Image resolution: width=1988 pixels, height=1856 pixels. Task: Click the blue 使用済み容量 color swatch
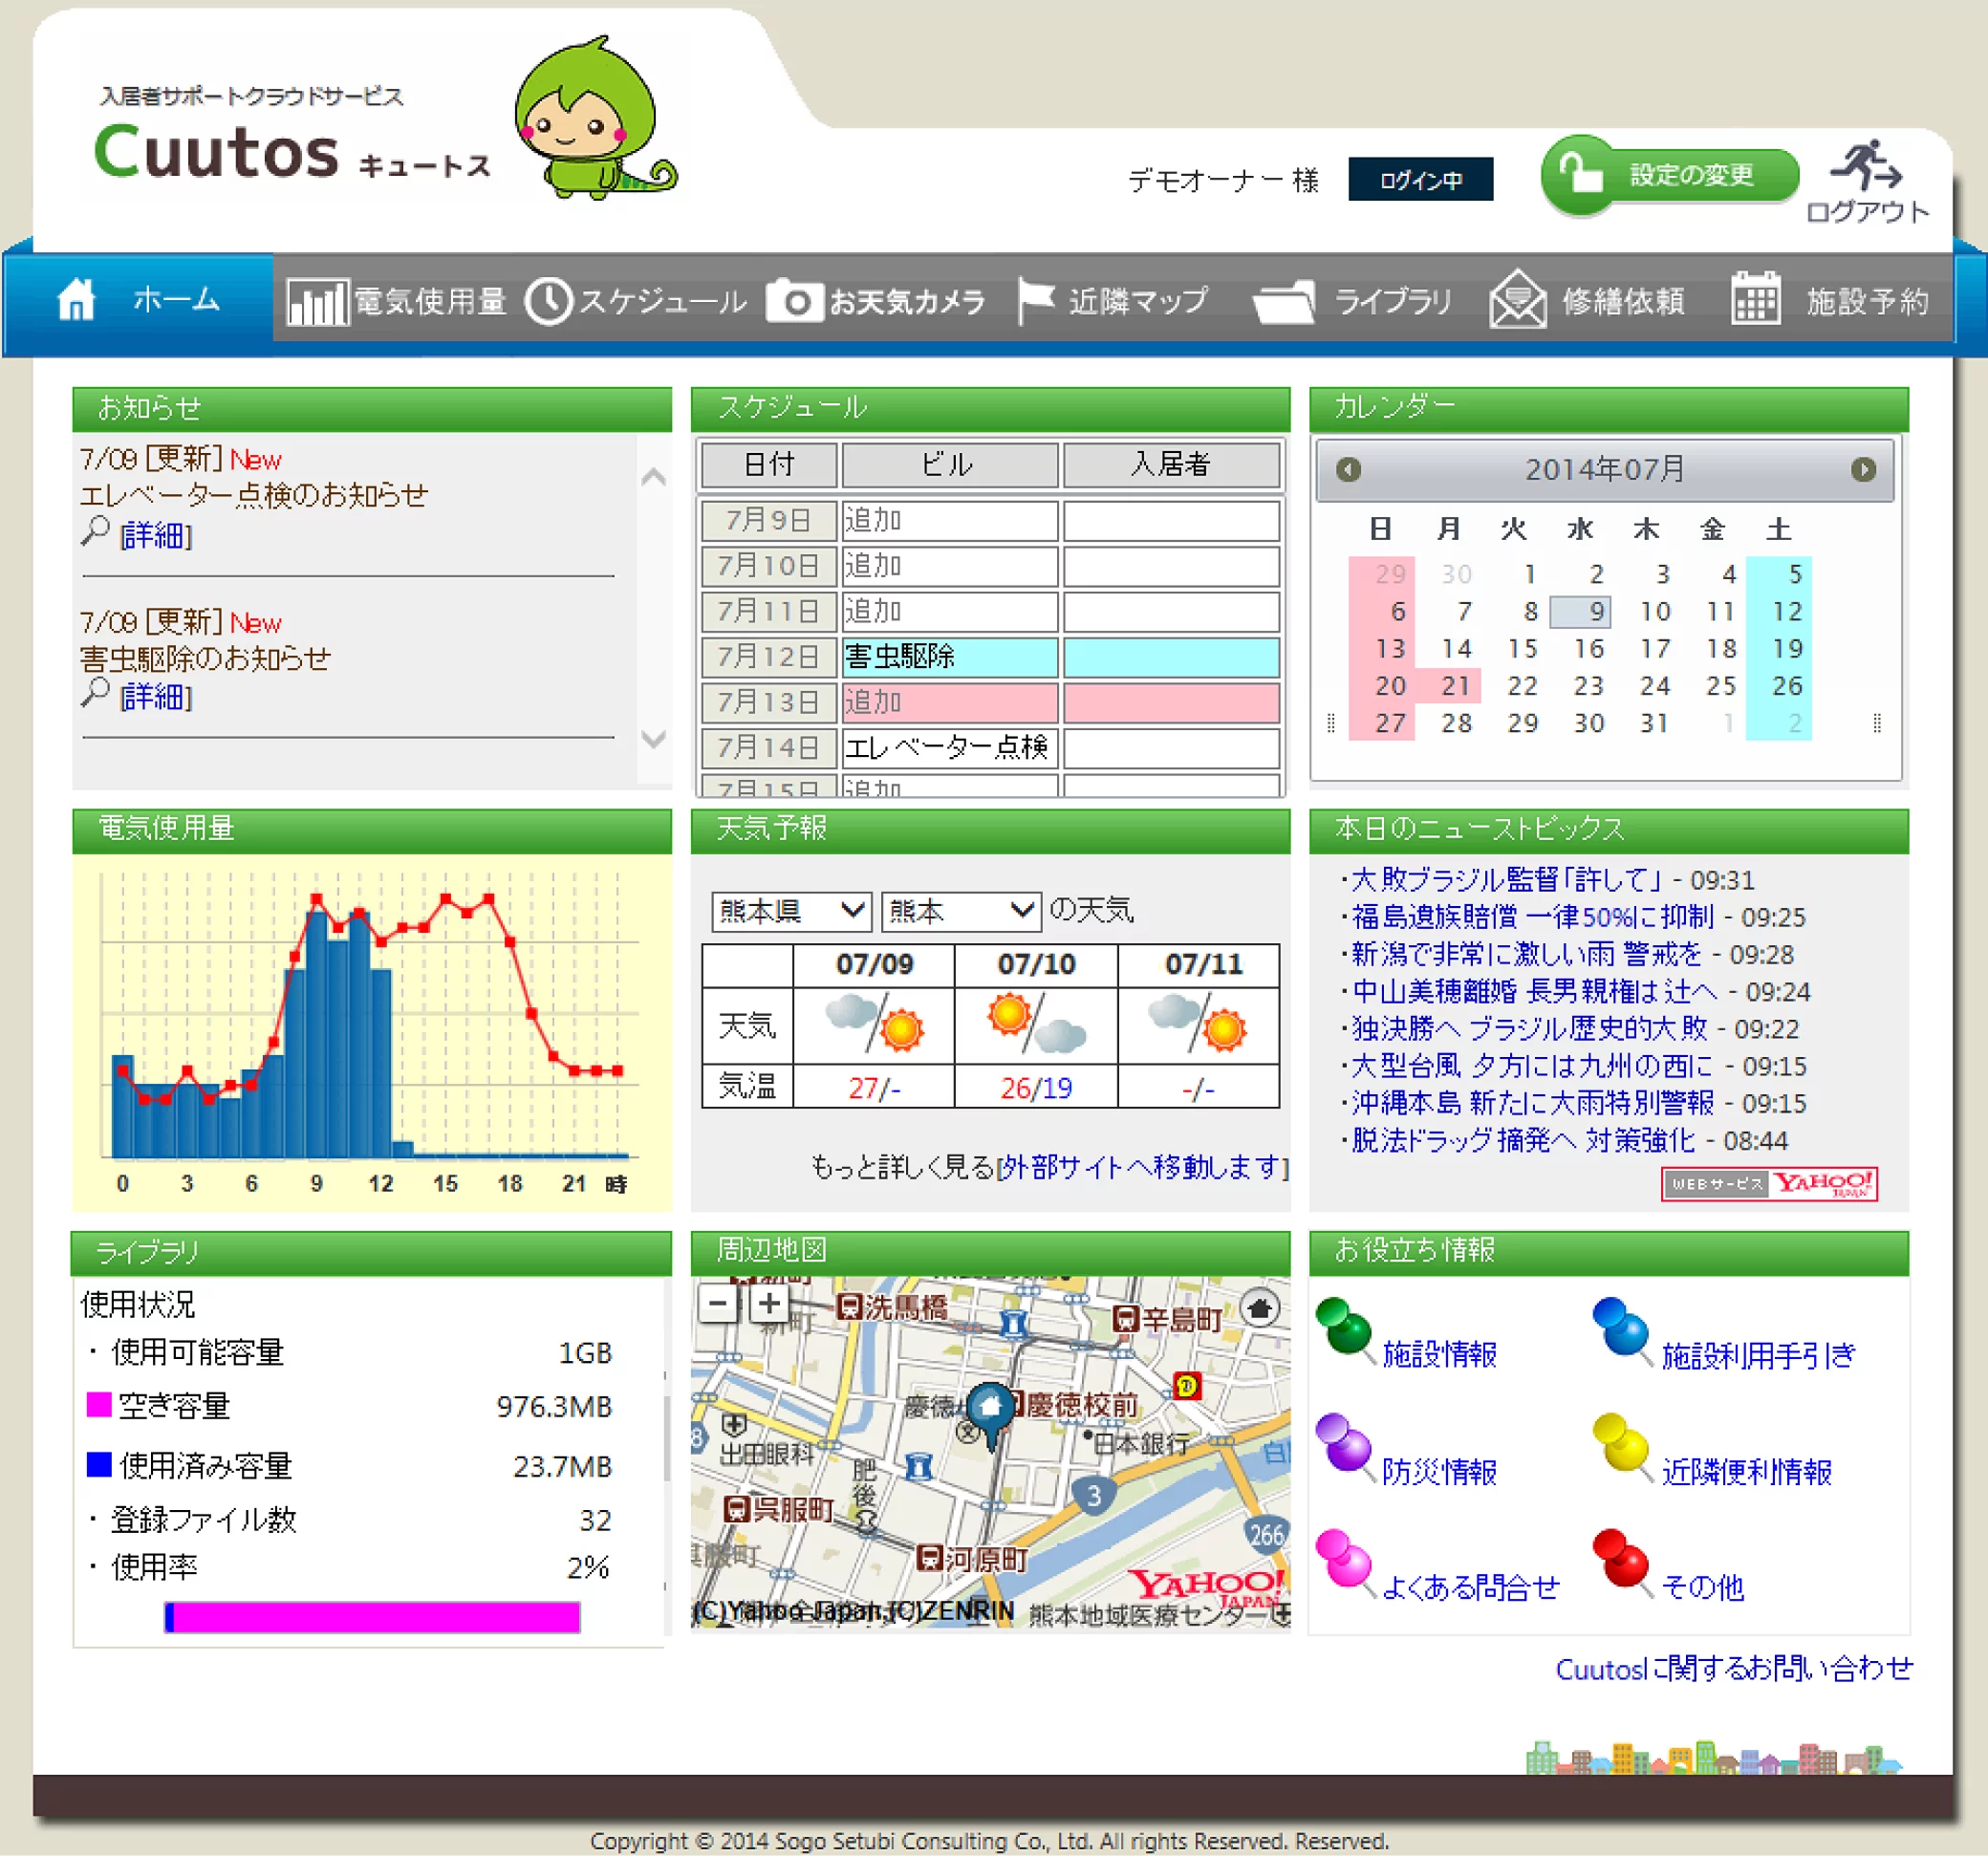98,1464
